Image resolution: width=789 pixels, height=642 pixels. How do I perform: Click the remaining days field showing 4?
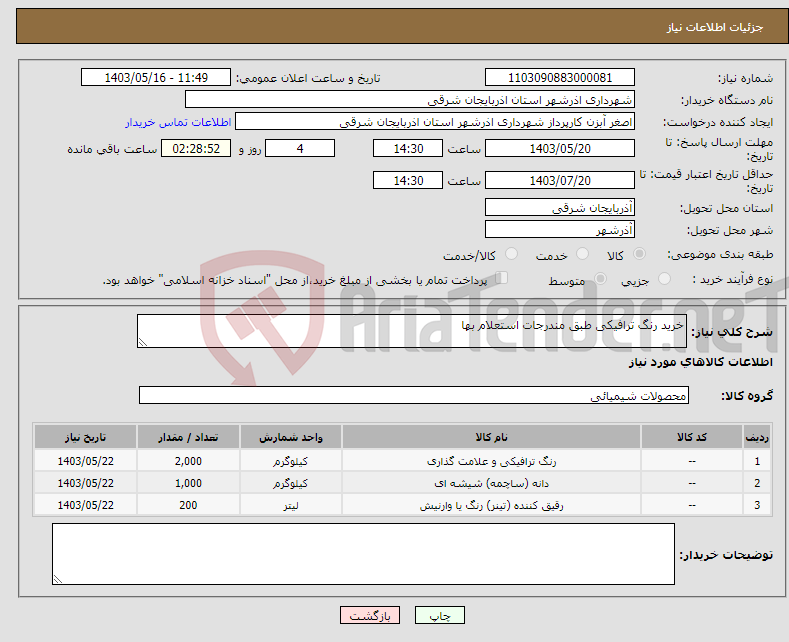(x=300, y=148)
